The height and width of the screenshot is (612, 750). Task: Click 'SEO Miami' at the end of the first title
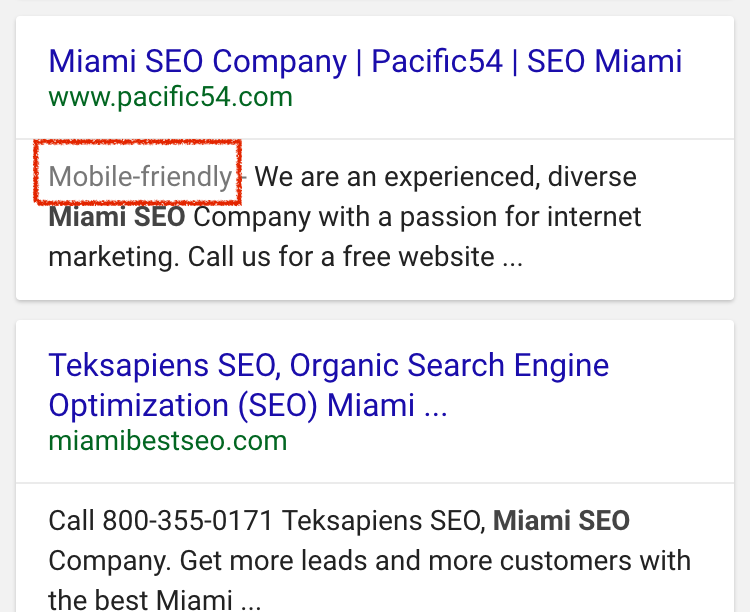(x=604, y=61)
